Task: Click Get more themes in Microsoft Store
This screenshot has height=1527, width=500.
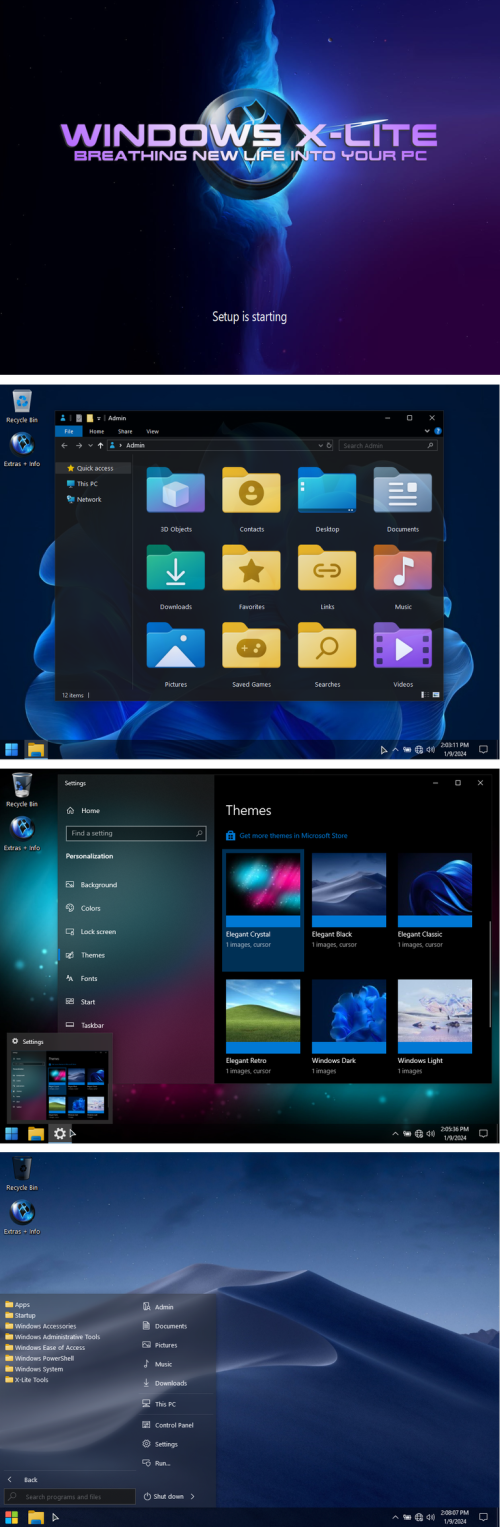Action: pyautogui.click(x=287, y=835)
